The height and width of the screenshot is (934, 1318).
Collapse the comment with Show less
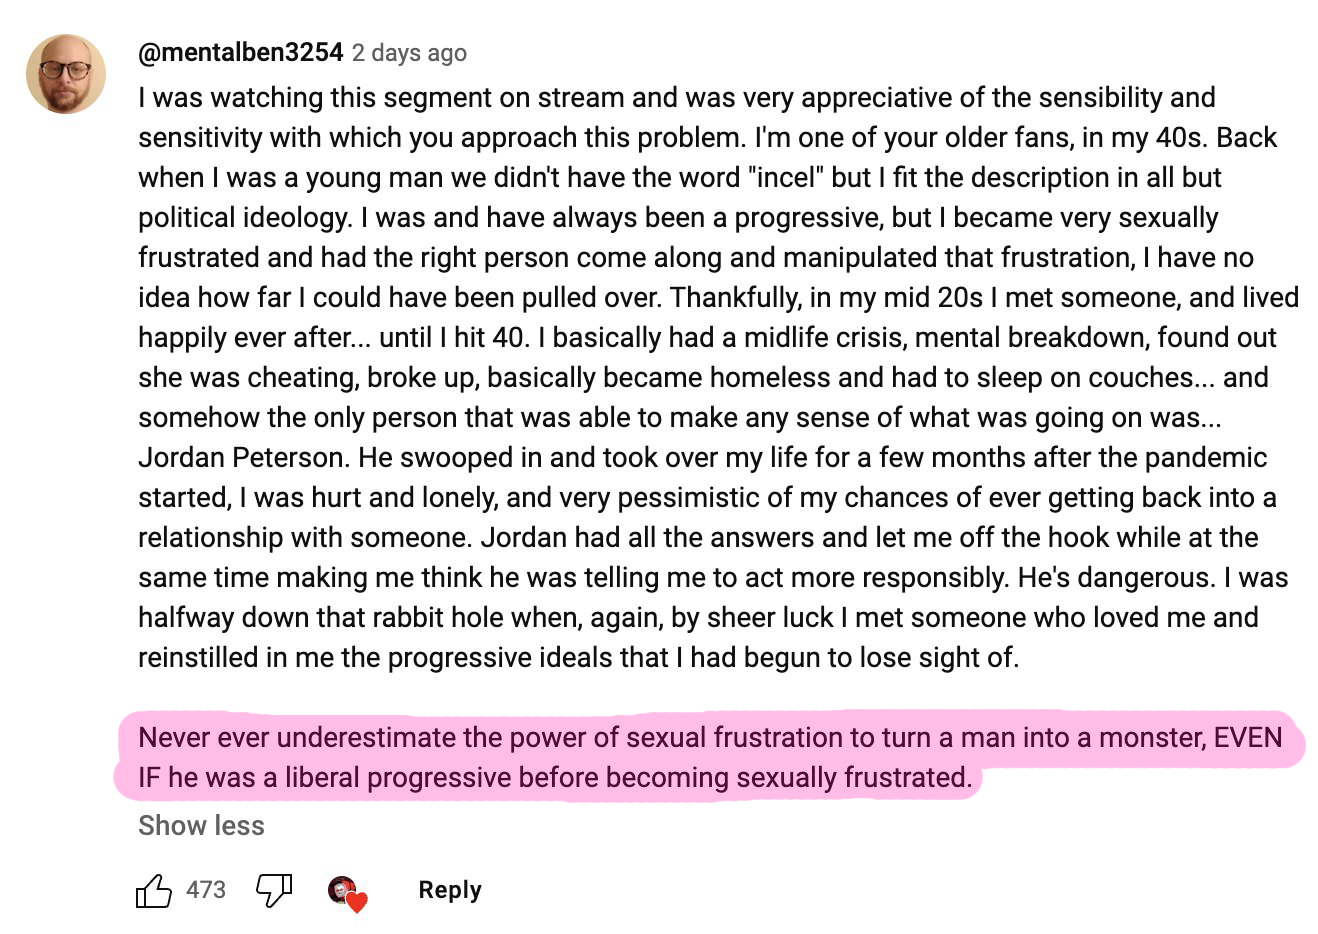pos(201,826)
